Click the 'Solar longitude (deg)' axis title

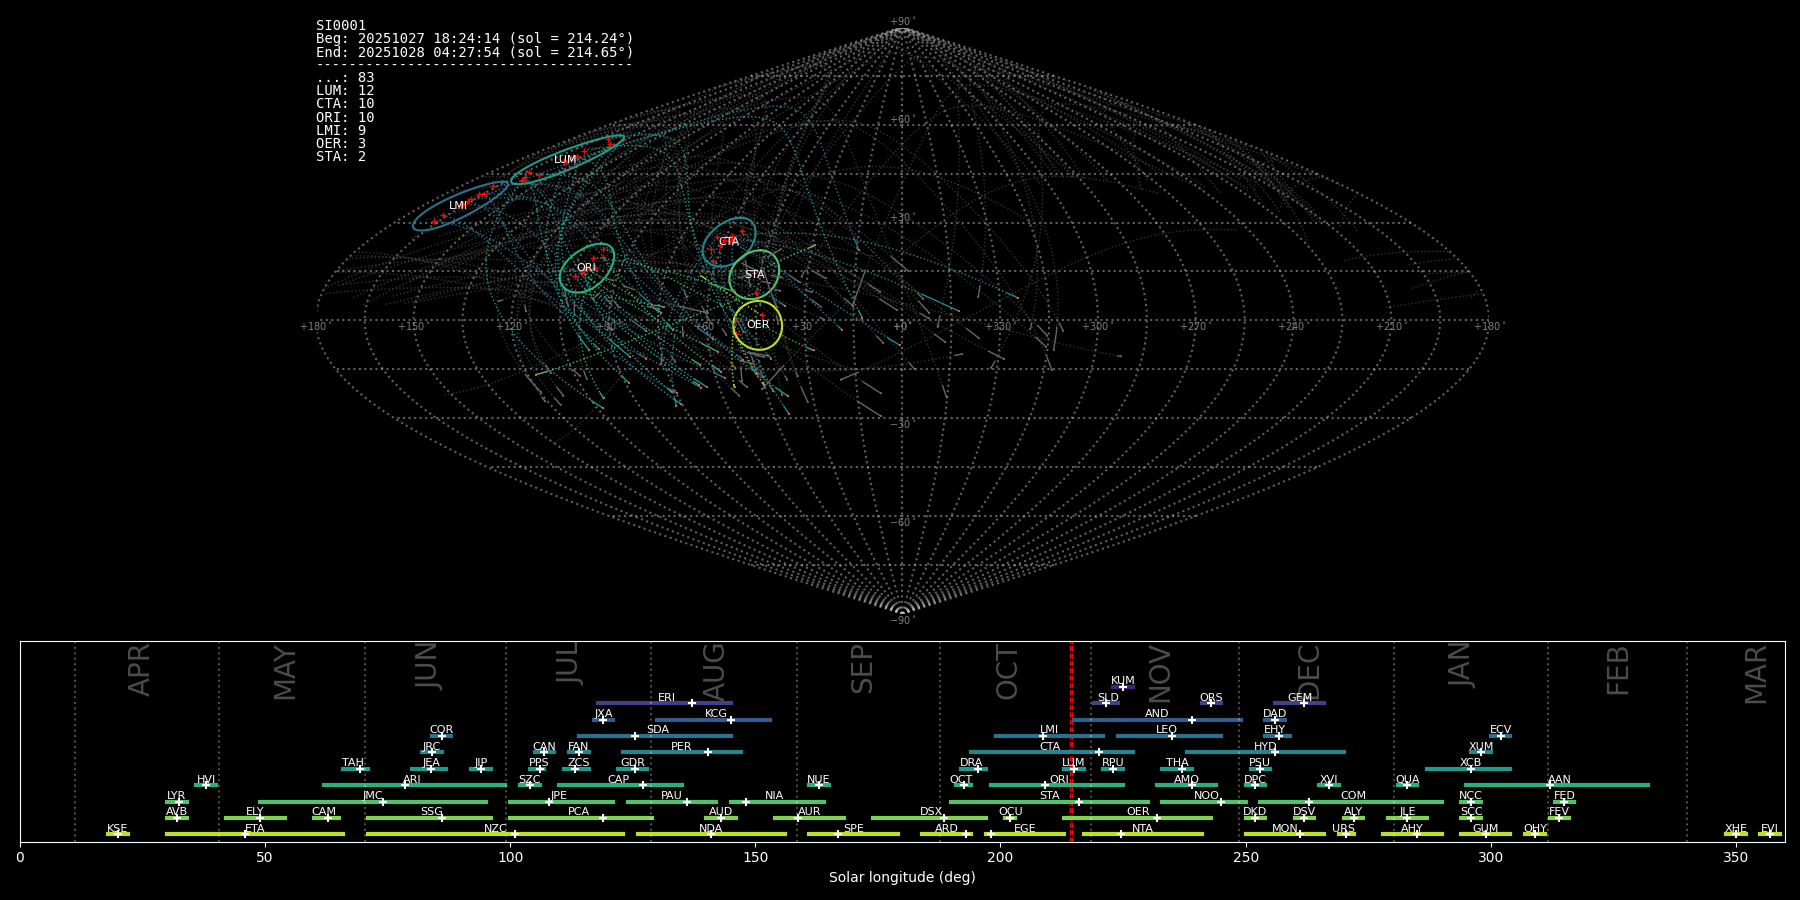click(902, 878)
